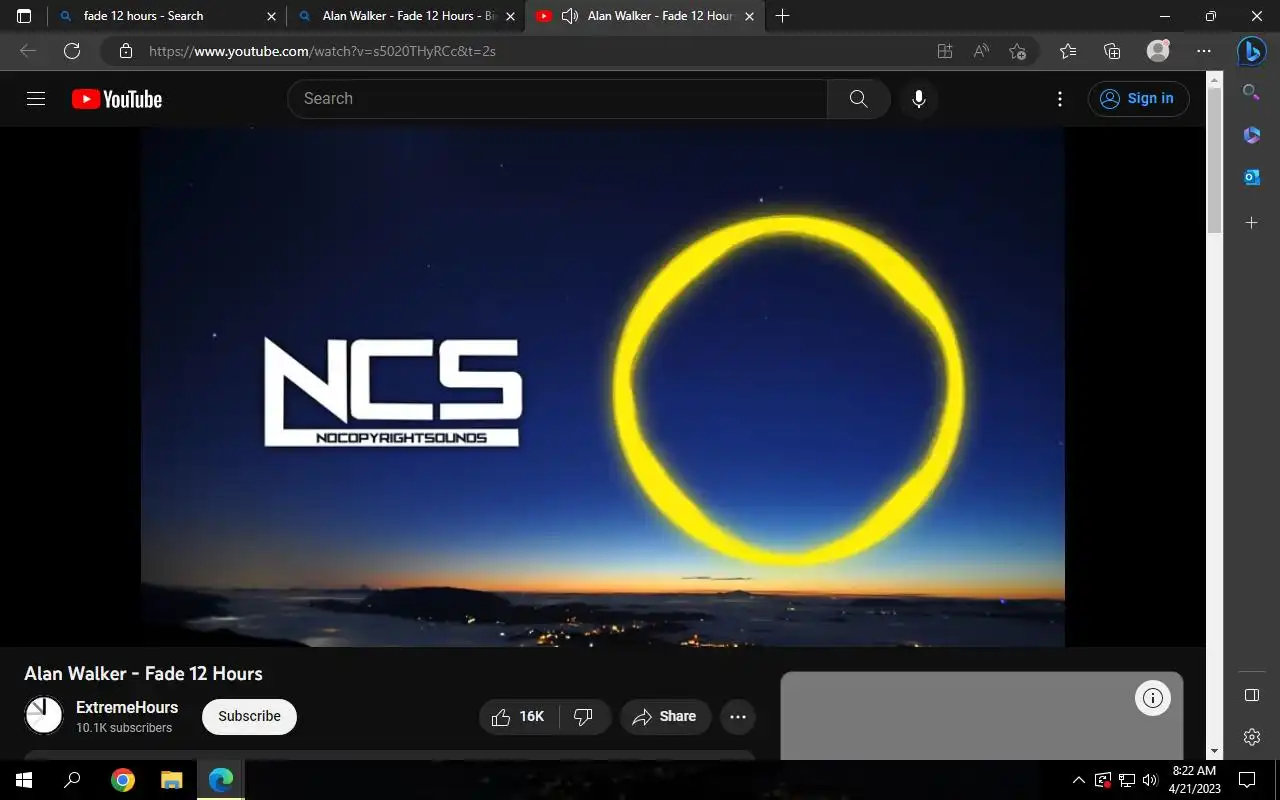Open Edge Favorites list

[1068, 51]
